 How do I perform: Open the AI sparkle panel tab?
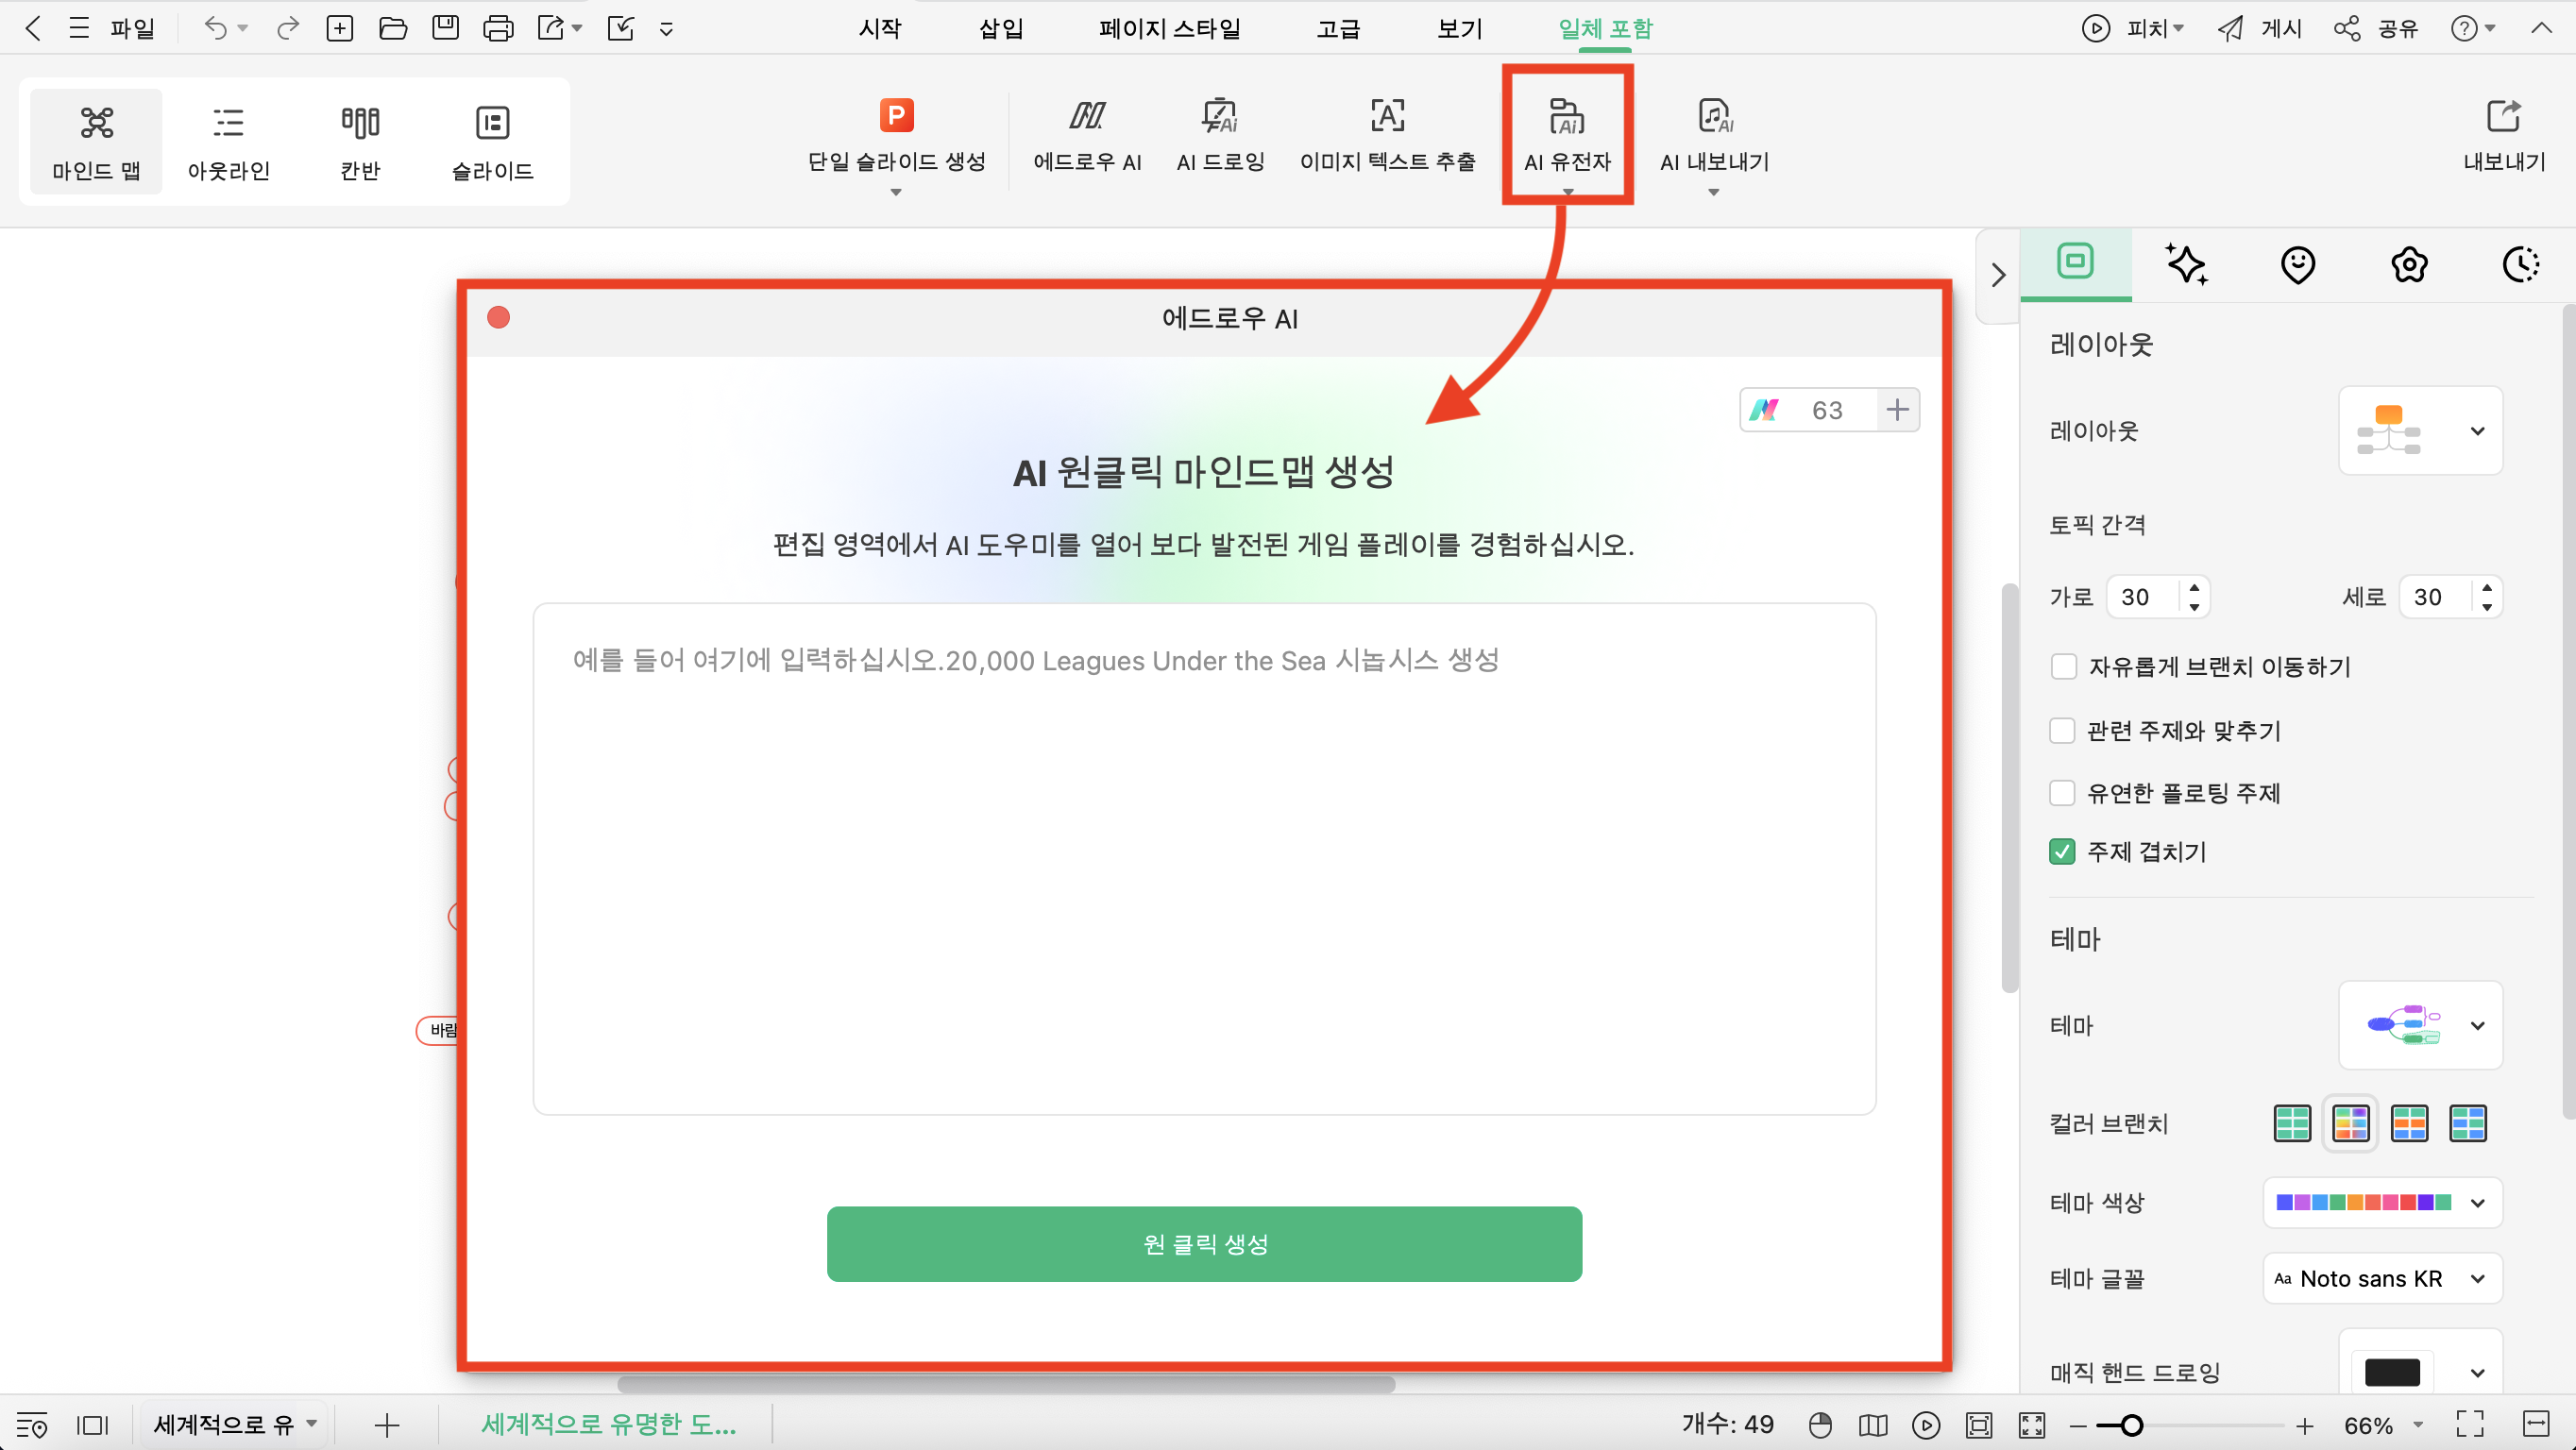(x=2186, y=264)
